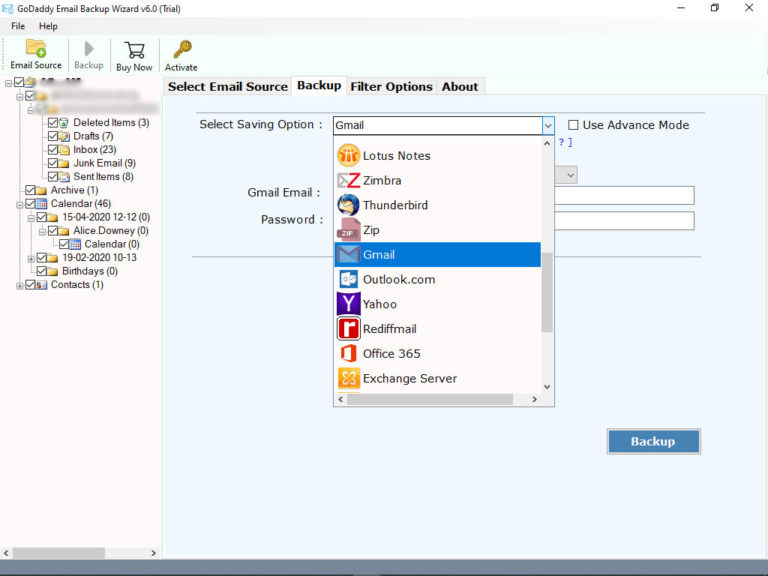Image resolution: width=768 pixels, height=576 pixels.
Task: Switch to Filter Options tab
Action: [x=391, y=87]
